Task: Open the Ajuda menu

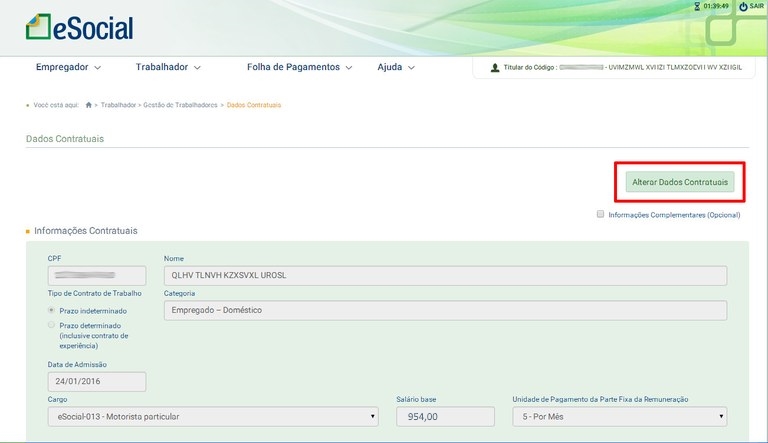Action: tap(396, 68)
